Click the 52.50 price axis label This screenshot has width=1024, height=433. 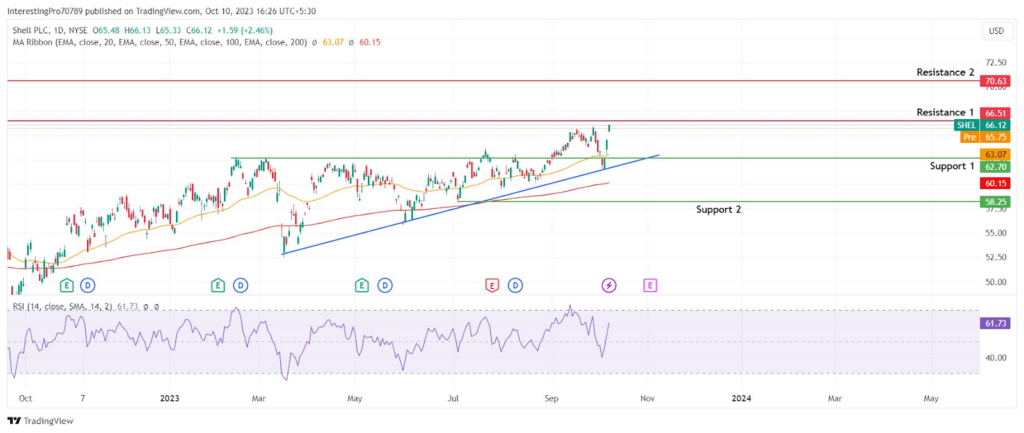click(995, 257)
